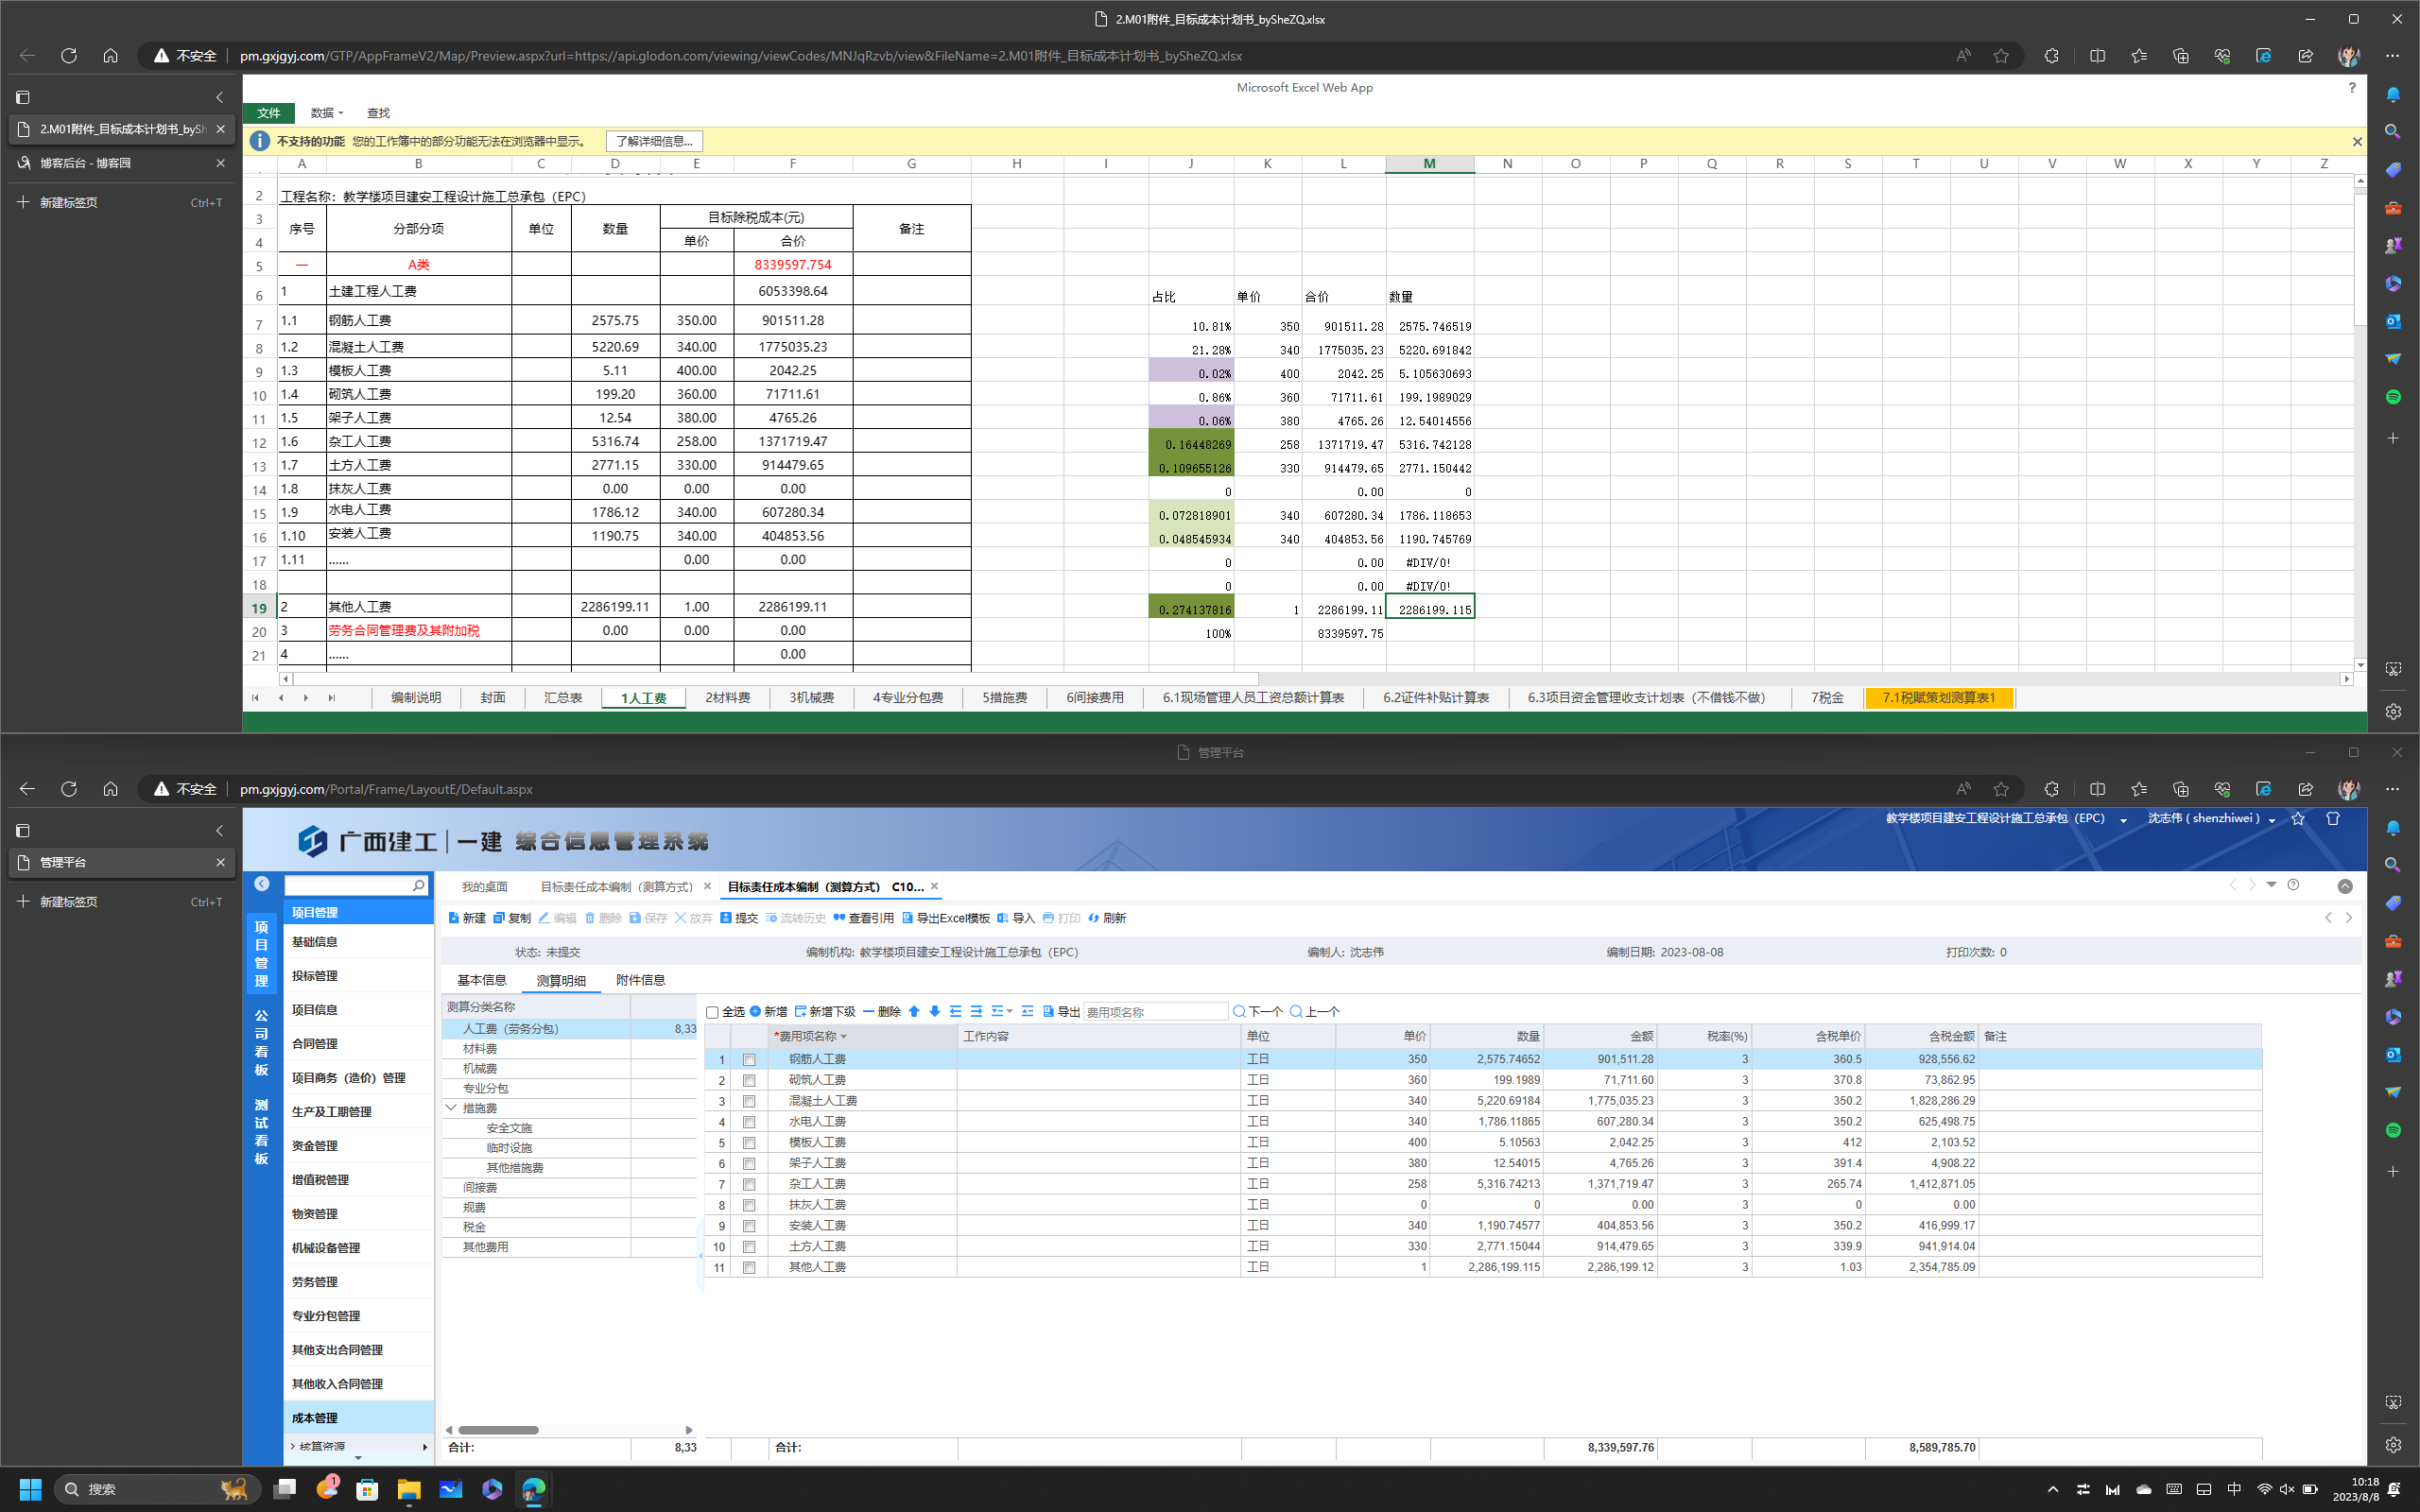This screenshot has width=2420, height=1512.
Task: Click the home icon in the lower browser window
Action: tap(110, 789)
